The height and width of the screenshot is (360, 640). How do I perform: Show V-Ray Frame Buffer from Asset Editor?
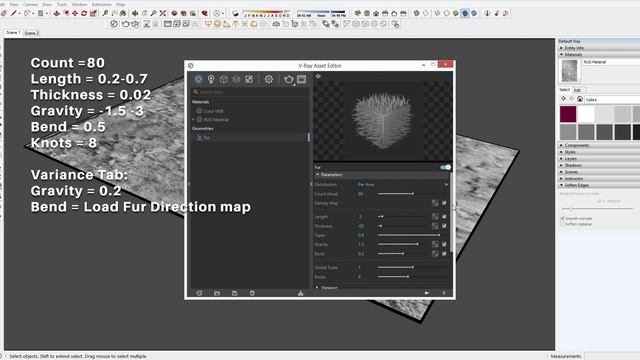click(x=302, y=79)
